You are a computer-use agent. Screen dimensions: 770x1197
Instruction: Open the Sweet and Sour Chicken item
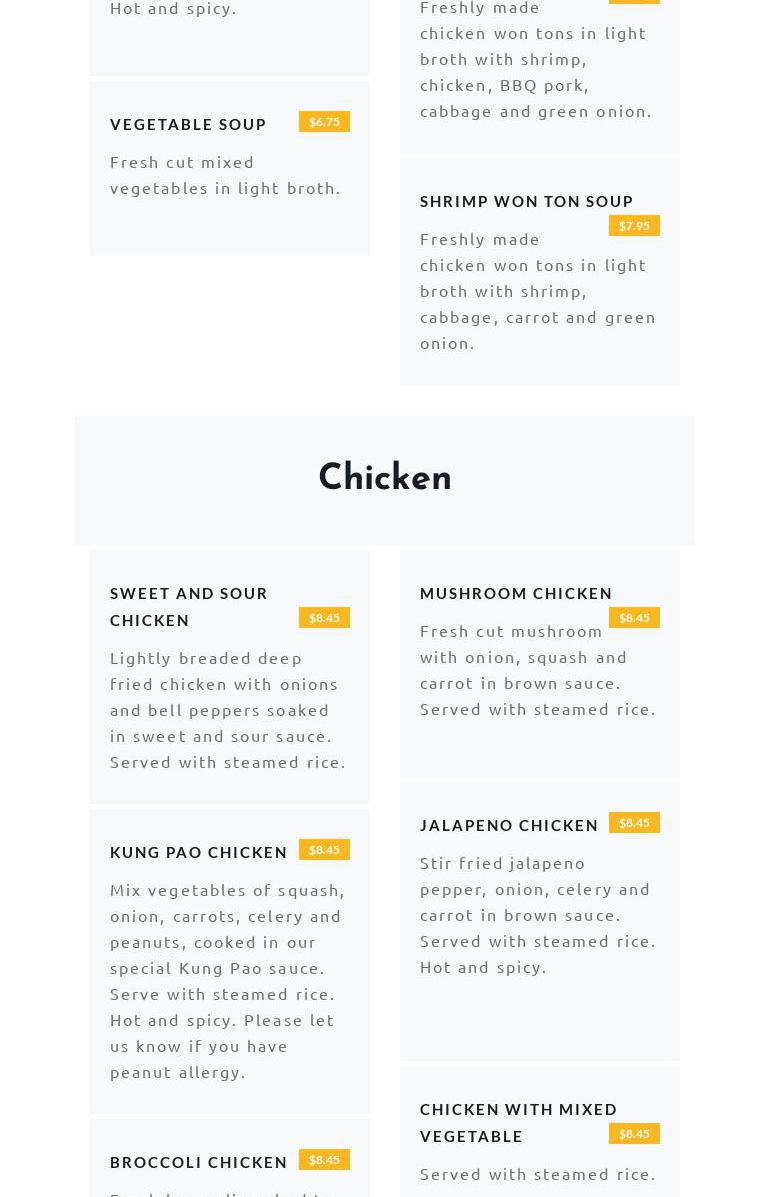[189, 606]
